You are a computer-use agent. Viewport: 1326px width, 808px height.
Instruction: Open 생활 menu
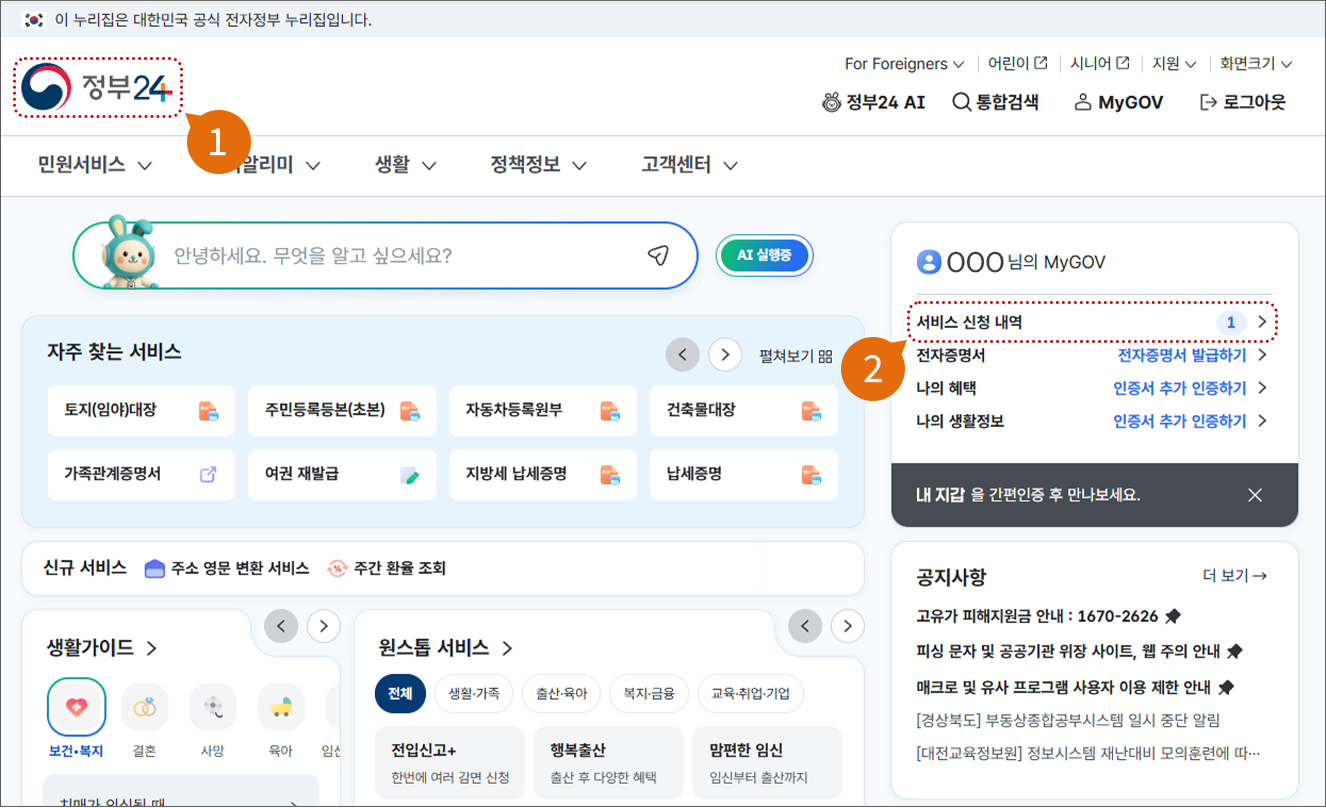pyautogui.click(x=405, y=165)
